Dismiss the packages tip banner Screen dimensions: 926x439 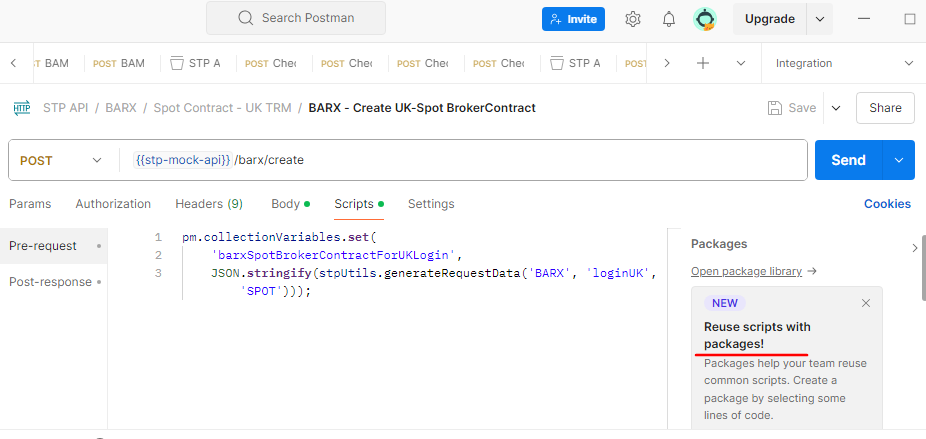(866, 303)
